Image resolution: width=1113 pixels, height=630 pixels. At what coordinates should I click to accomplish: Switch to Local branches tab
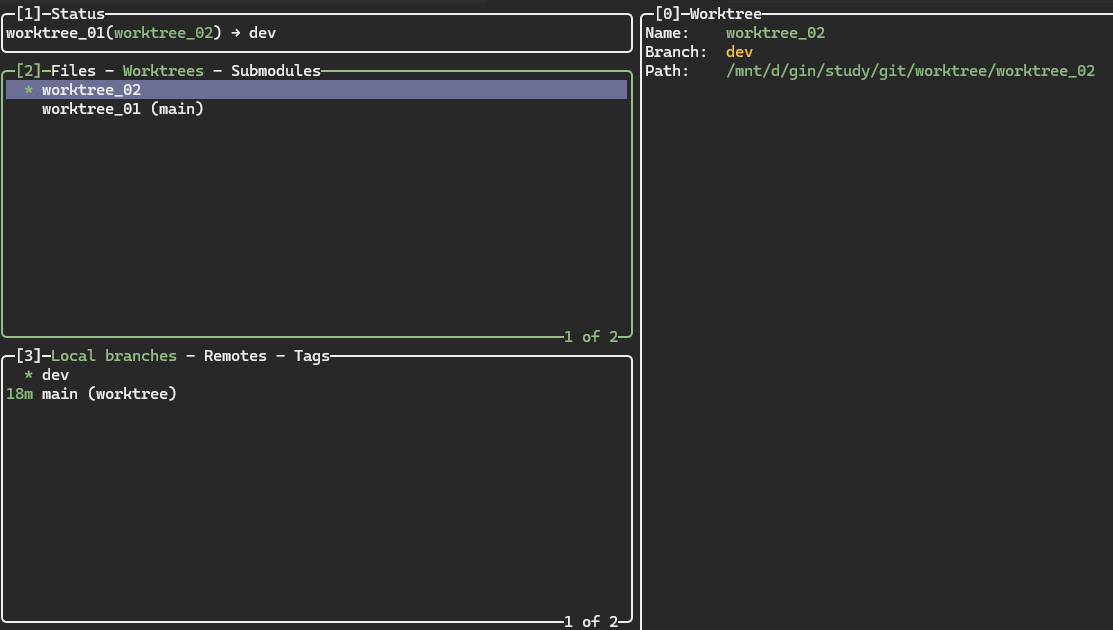pos(114,356)
